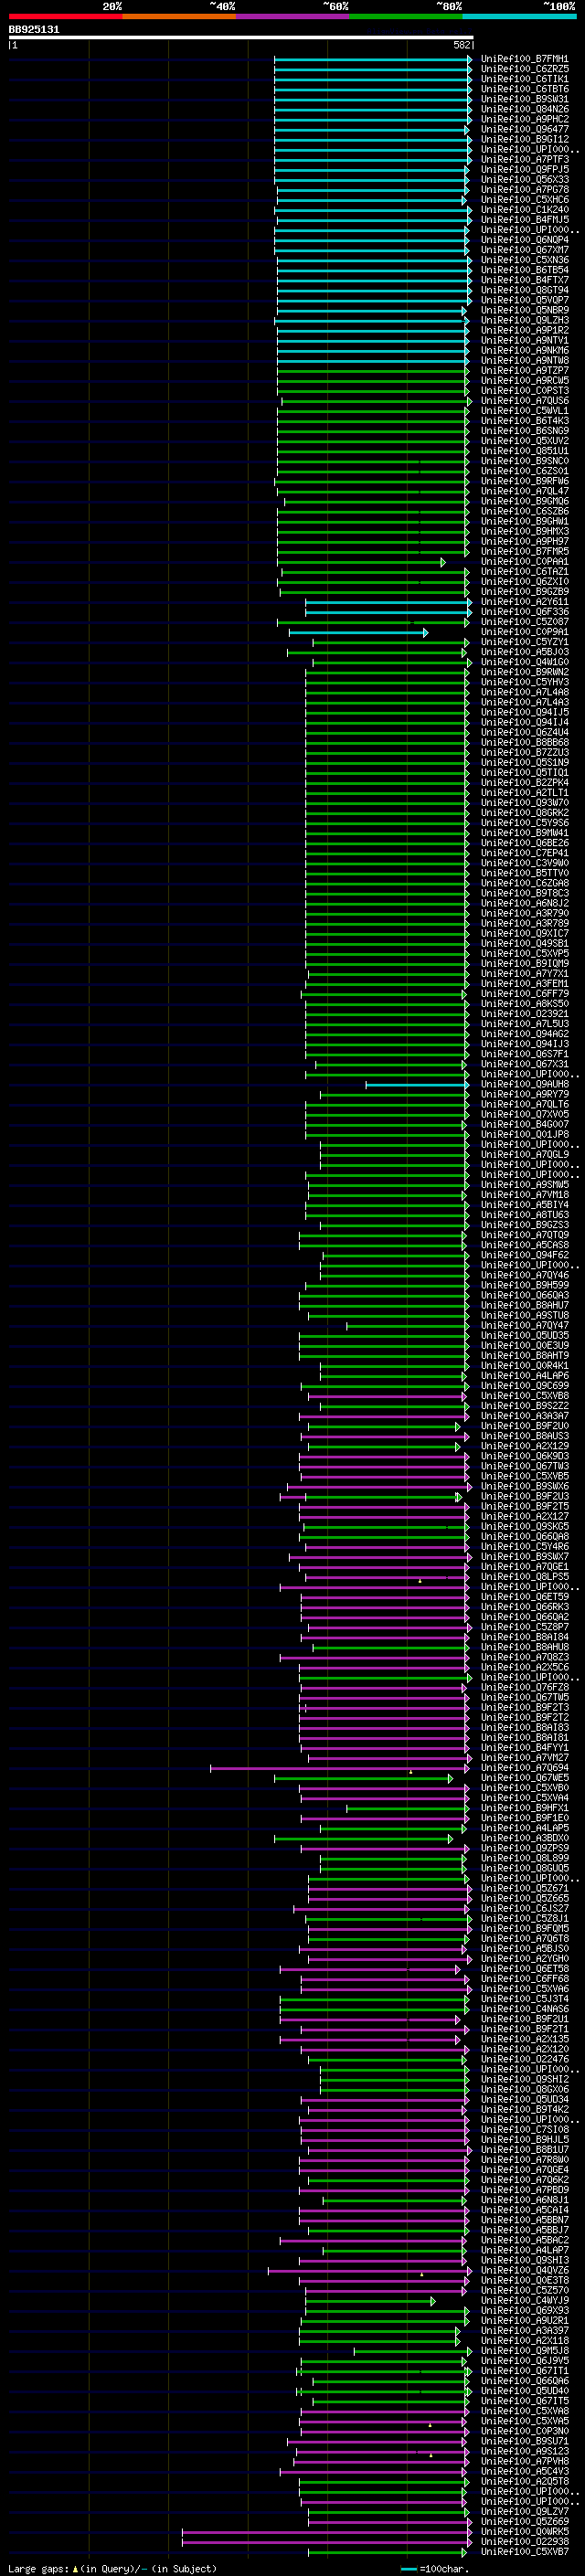Open hit UniRef100_C6TIK1
Viewport: 585px width, 2576px height.
(524, 79)
